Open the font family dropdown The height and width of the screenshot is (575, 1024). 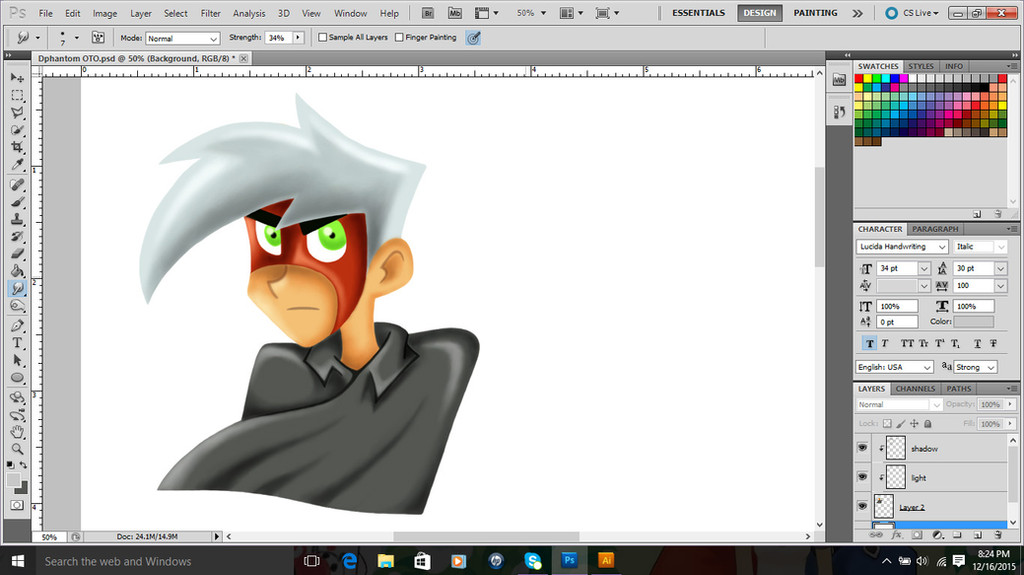(x=902, y=246)
